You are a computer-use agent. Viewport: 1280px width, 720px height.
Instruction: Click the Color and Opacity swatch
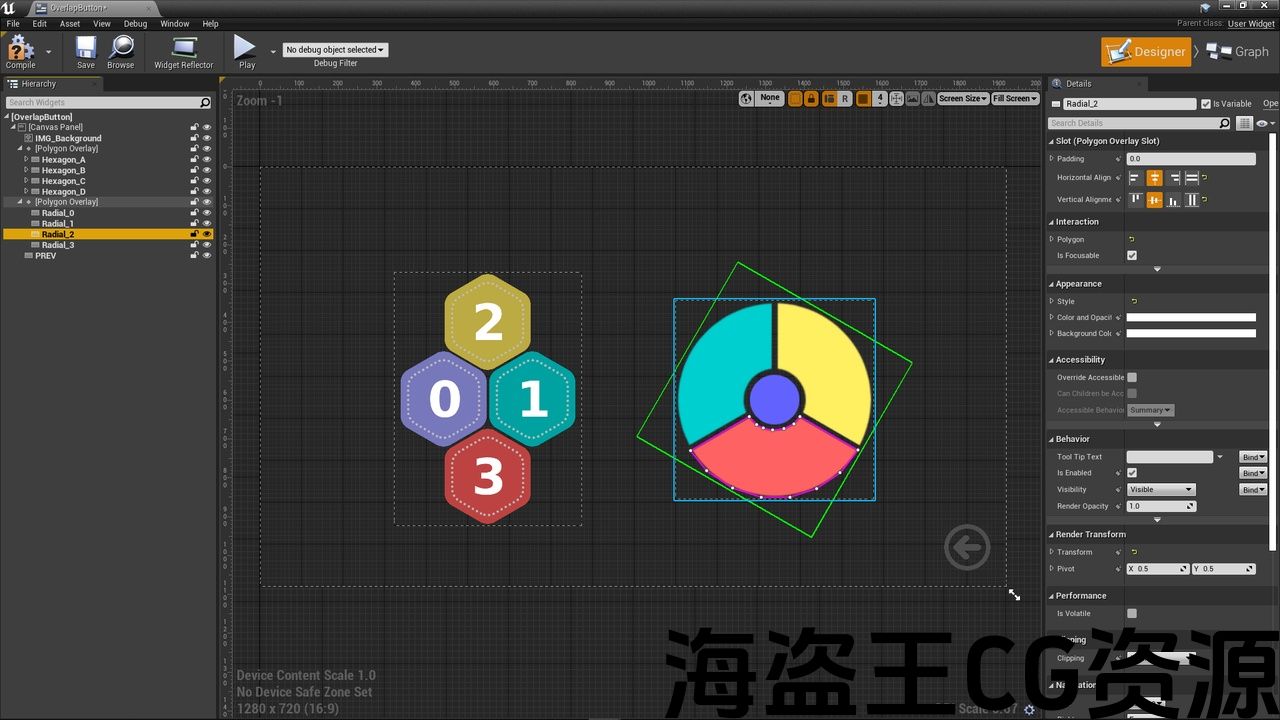tap(1191, 318)
